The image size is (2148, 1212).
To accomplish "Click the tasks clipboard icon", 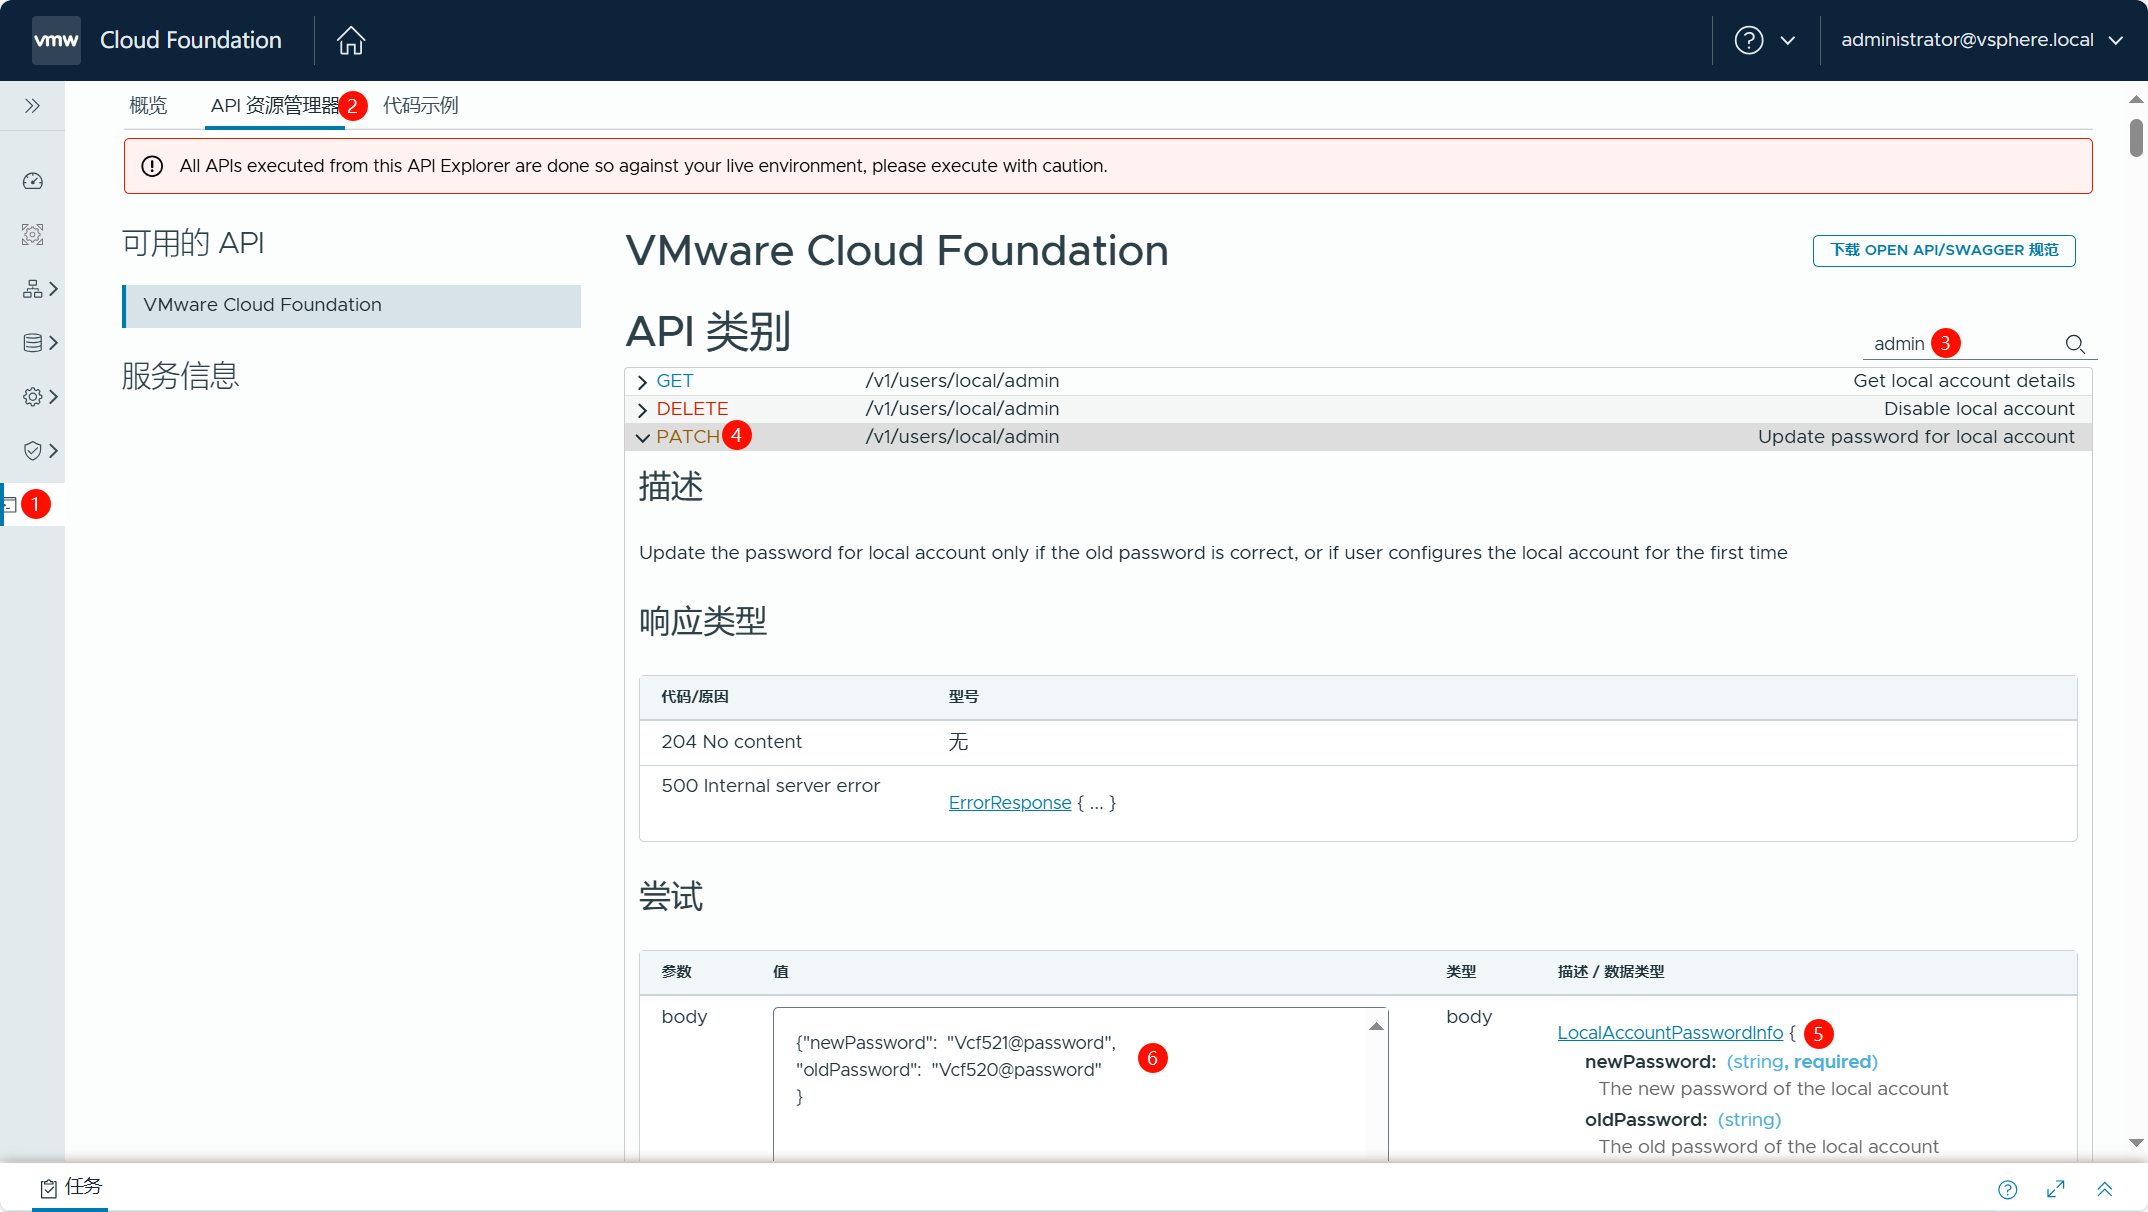I will [48, 1188].
